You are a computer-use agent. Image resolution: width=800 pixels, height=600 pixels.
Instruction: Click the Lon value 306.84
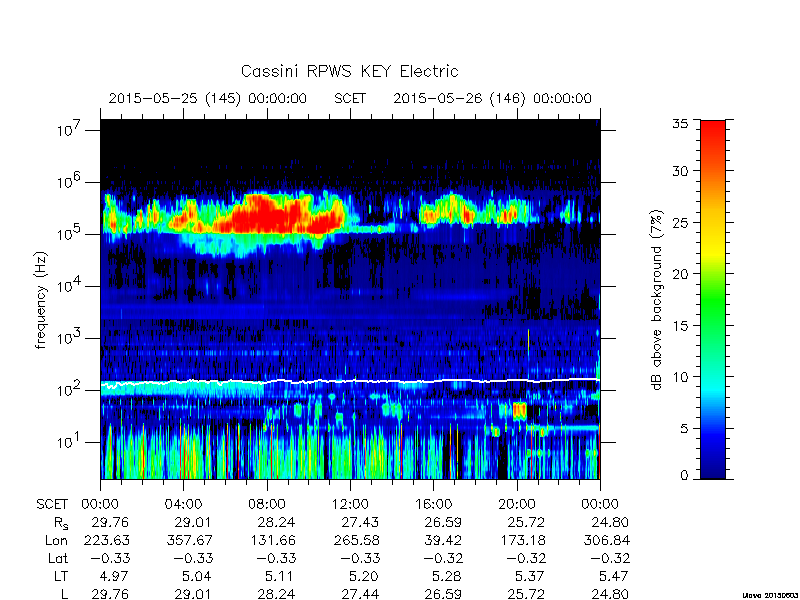click(x=606, y=540)
